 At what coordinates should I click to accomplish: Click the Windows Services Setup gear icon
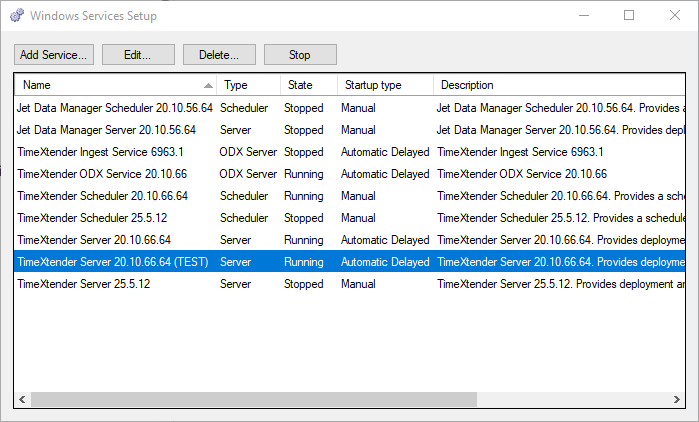point(17,15)
